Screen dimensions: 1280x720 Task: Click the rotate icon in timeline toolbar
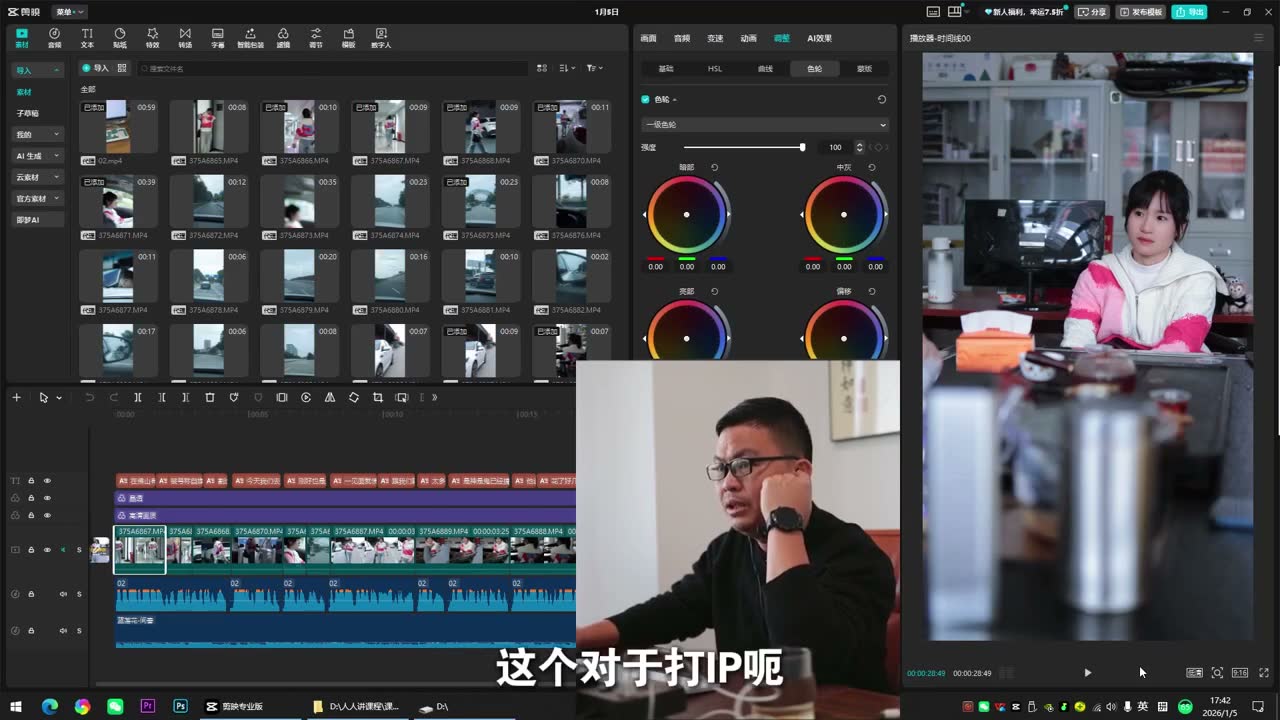tap(354, 397)
